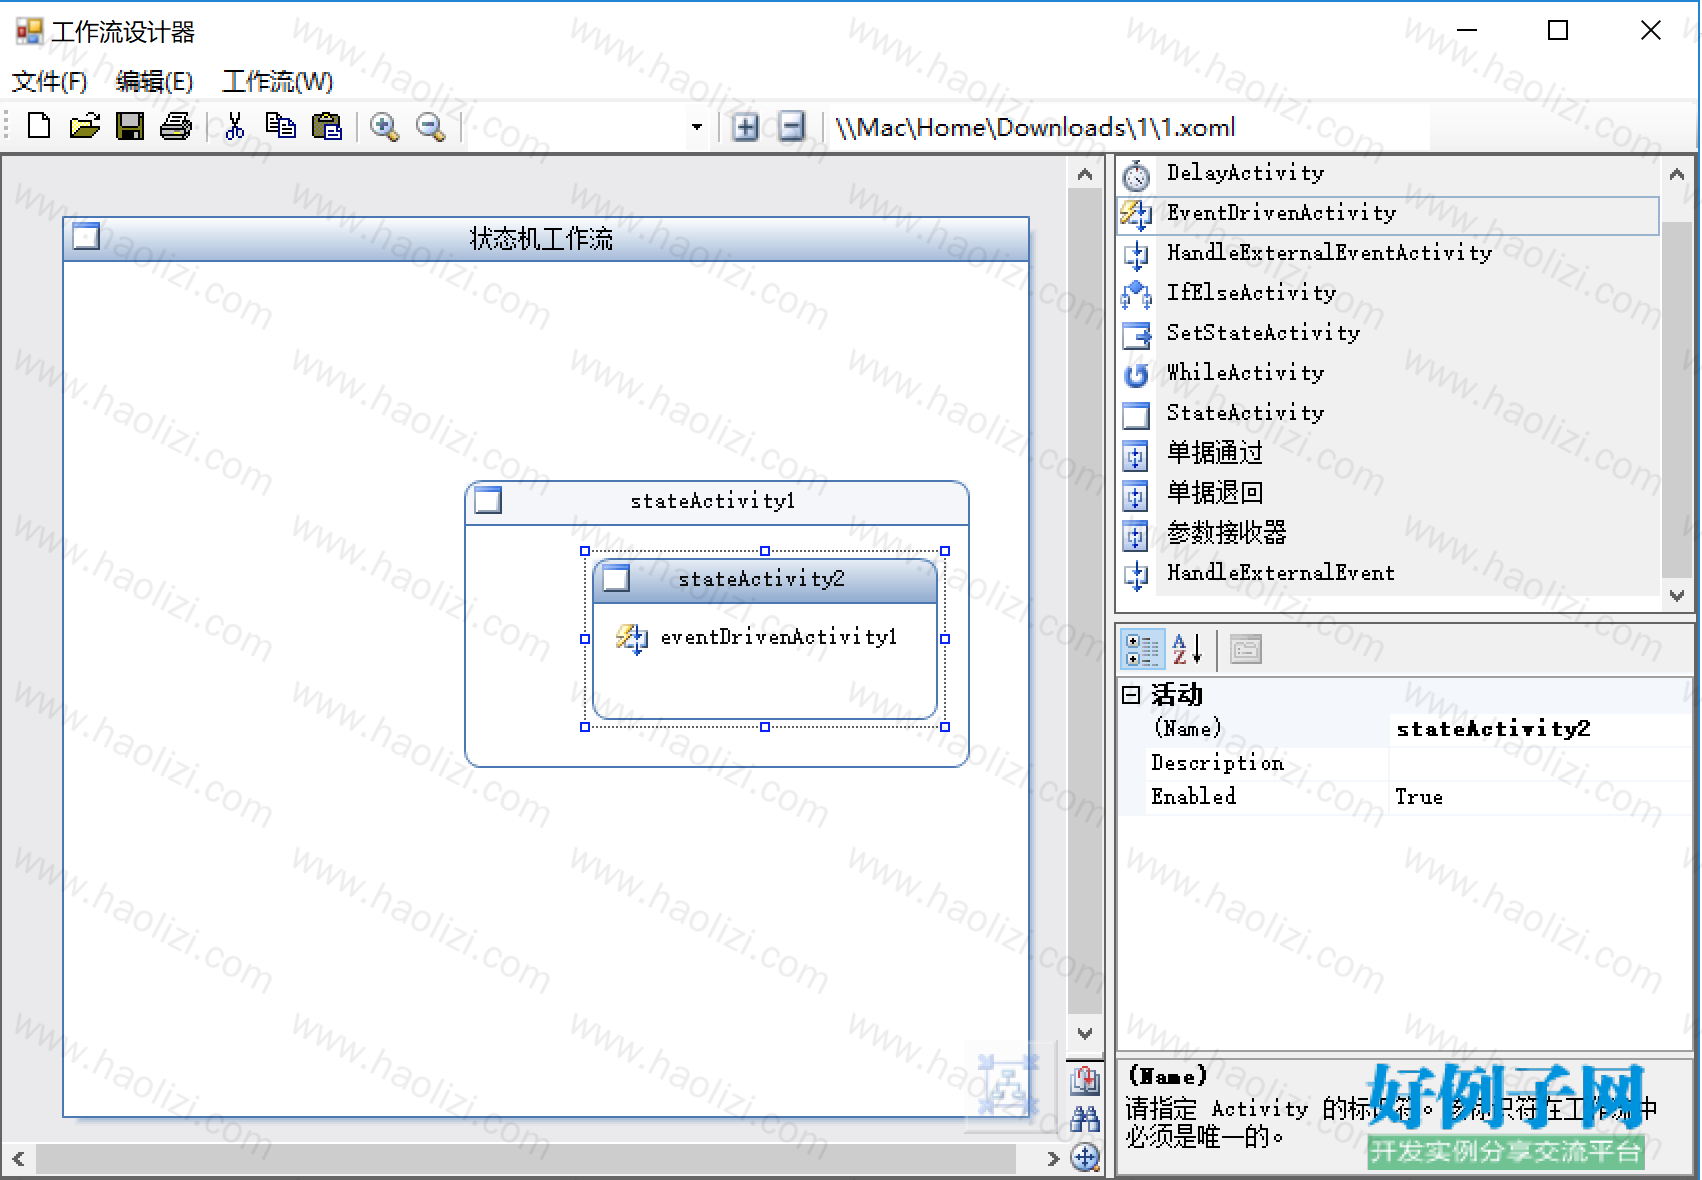
Task: Print the workflow using printer icon
Action: pos(176,126)
